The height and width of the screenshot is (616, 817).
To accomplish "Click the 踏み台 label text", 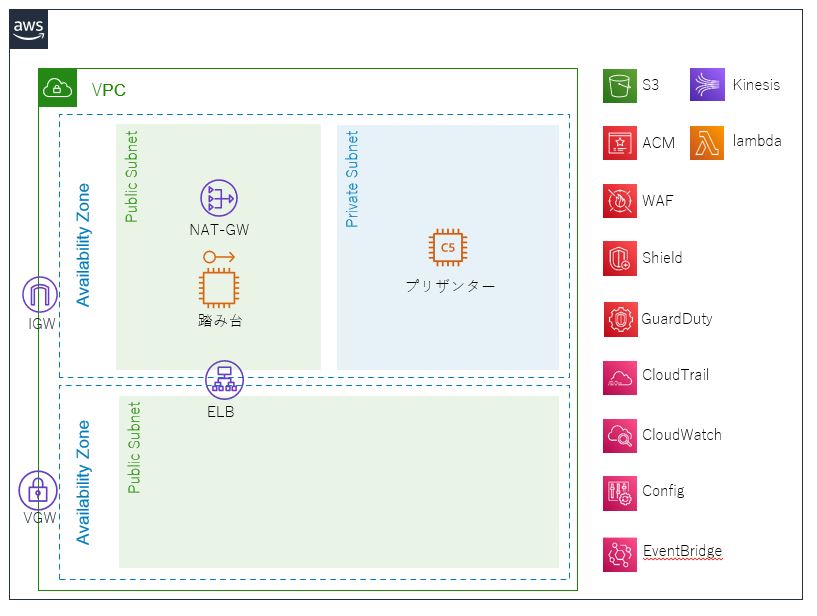I will pyautogui.click(x=220, y=321).
